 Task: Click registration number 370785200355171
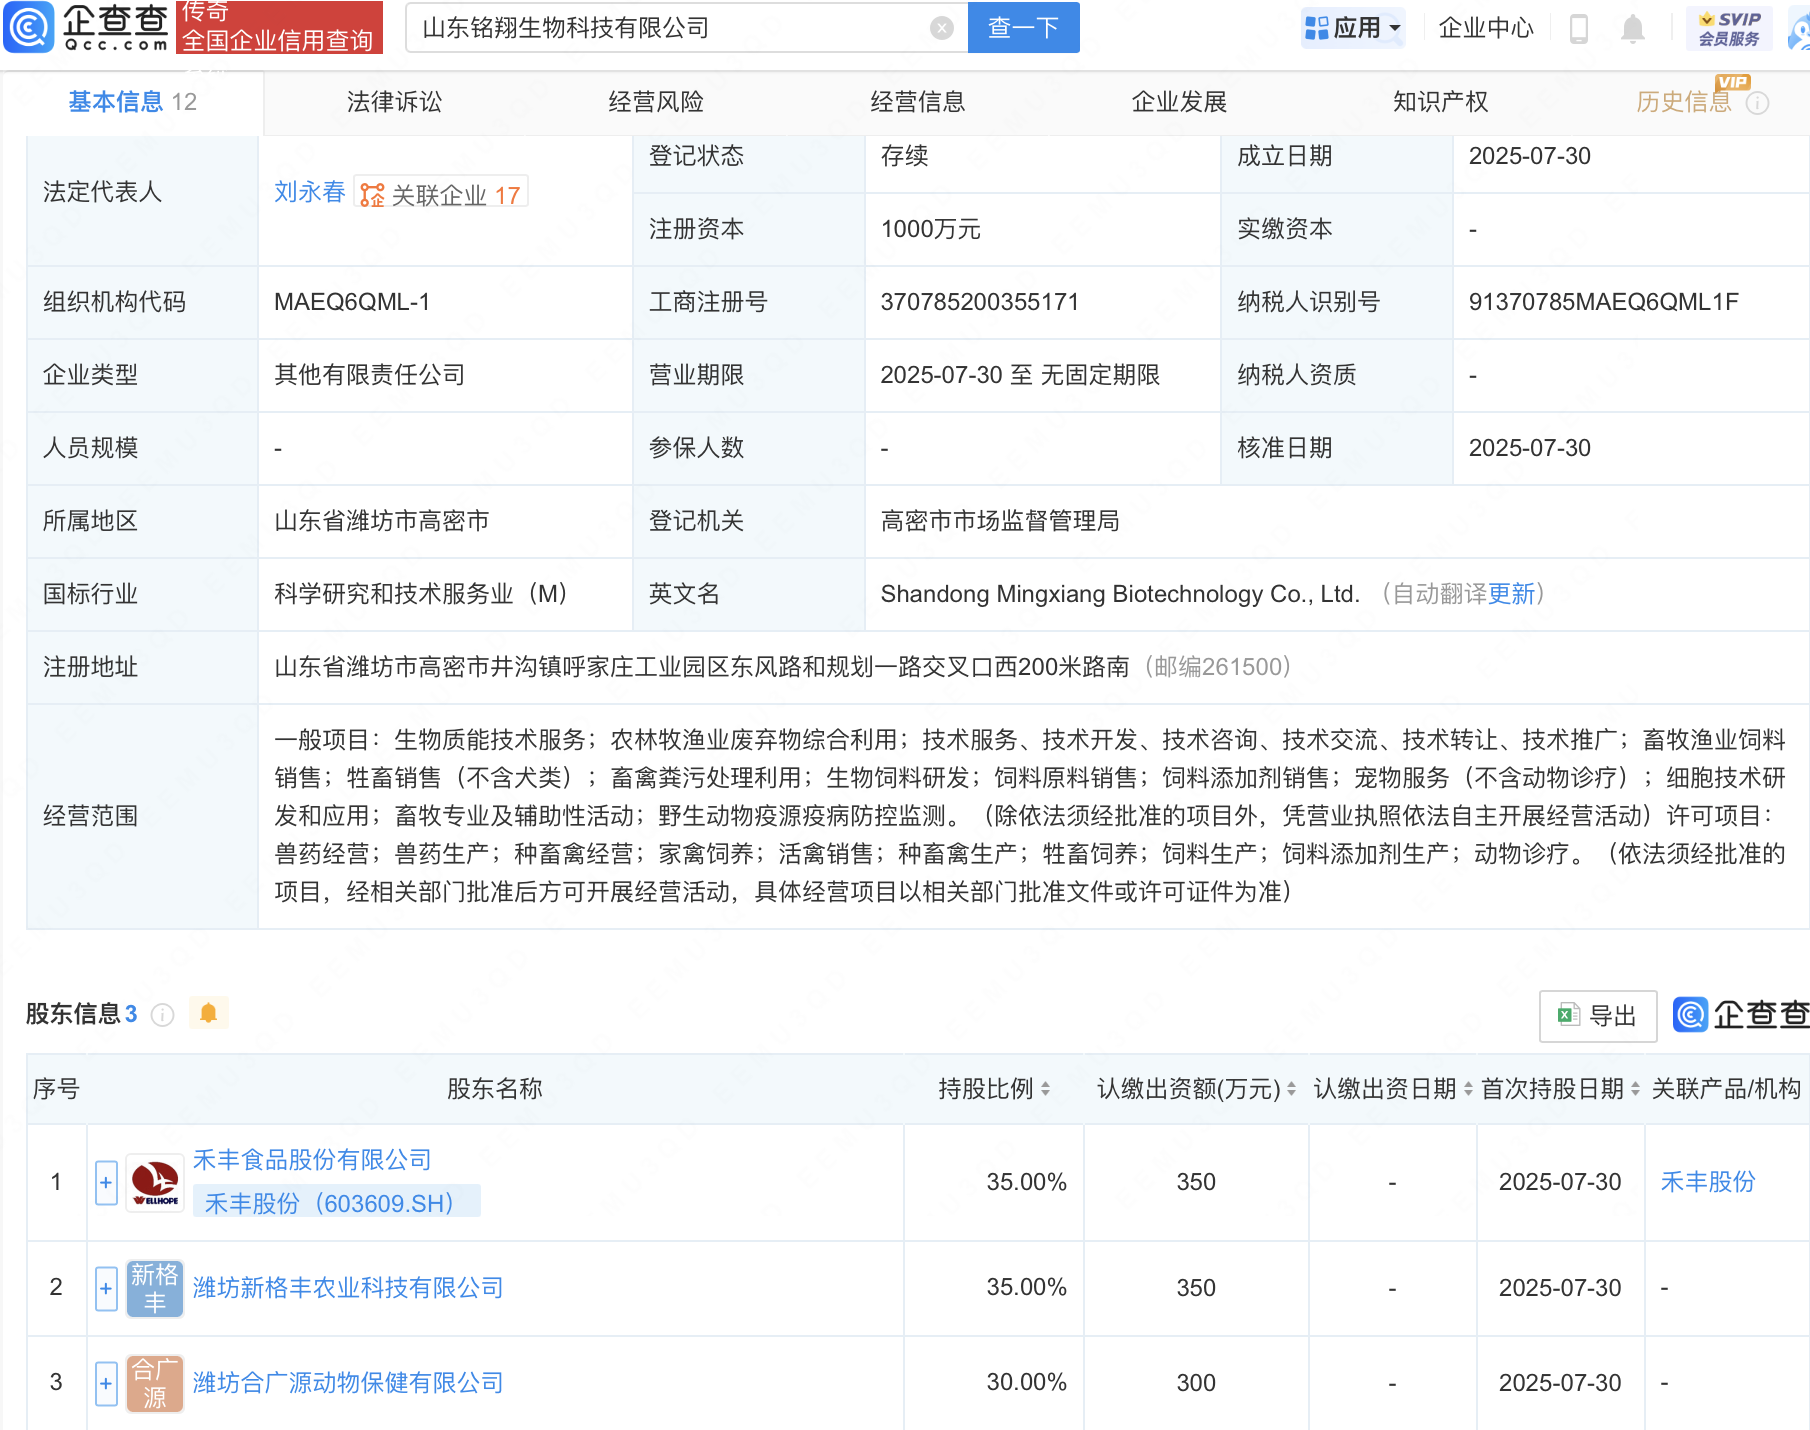tap(979, 302)
